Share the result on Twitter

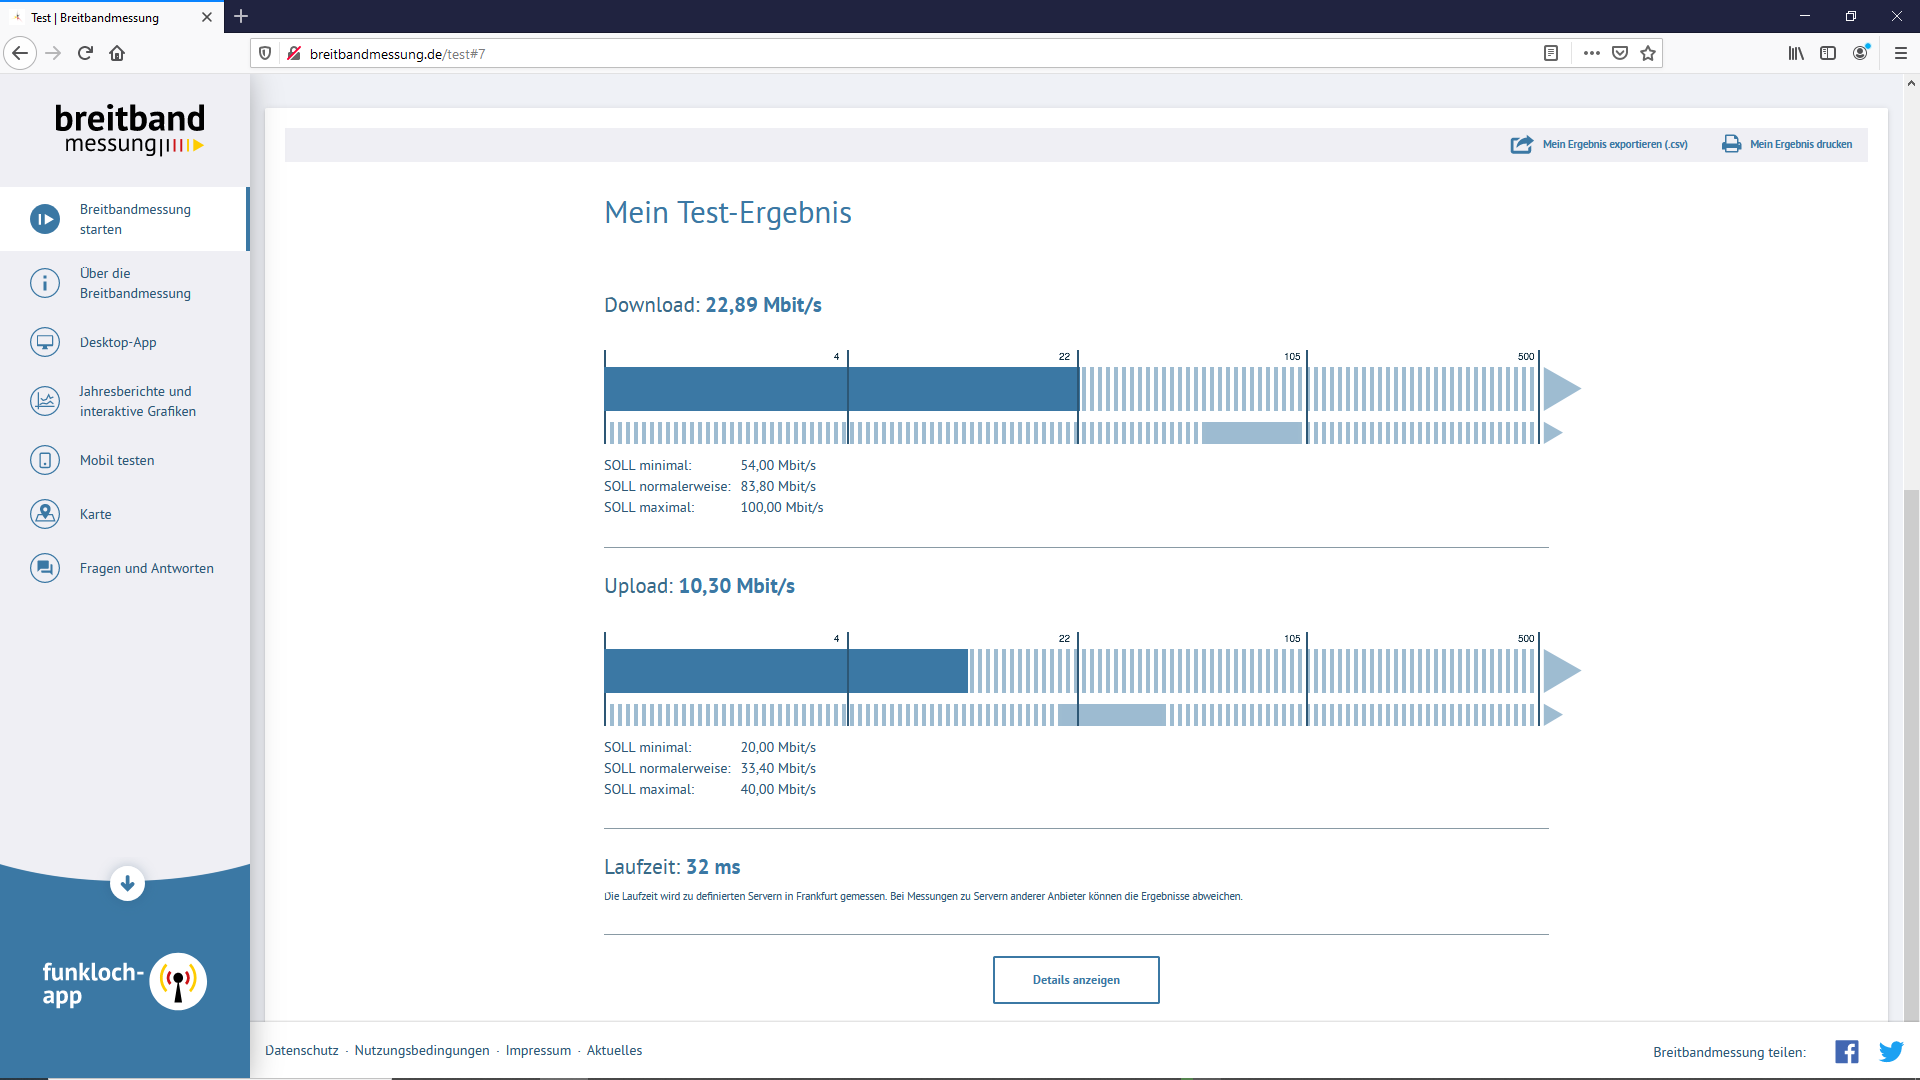[x=1890, y=1051]
